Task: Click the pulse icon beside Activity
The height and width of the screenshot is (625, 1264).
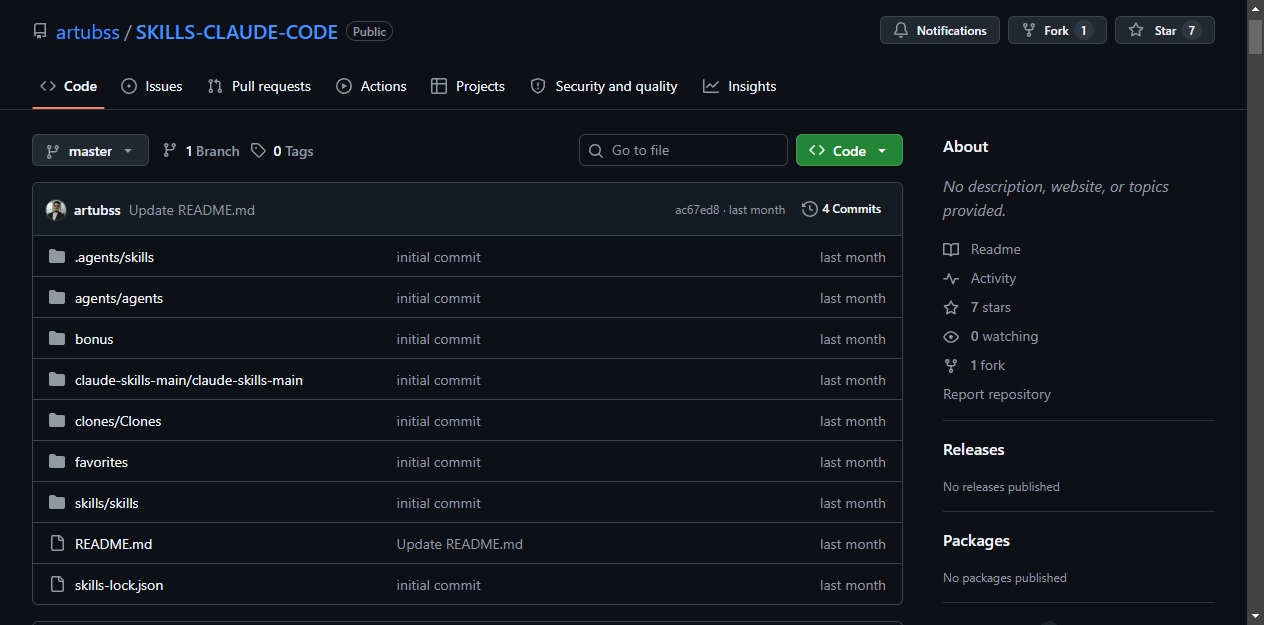Action: (x=951, y=278)
